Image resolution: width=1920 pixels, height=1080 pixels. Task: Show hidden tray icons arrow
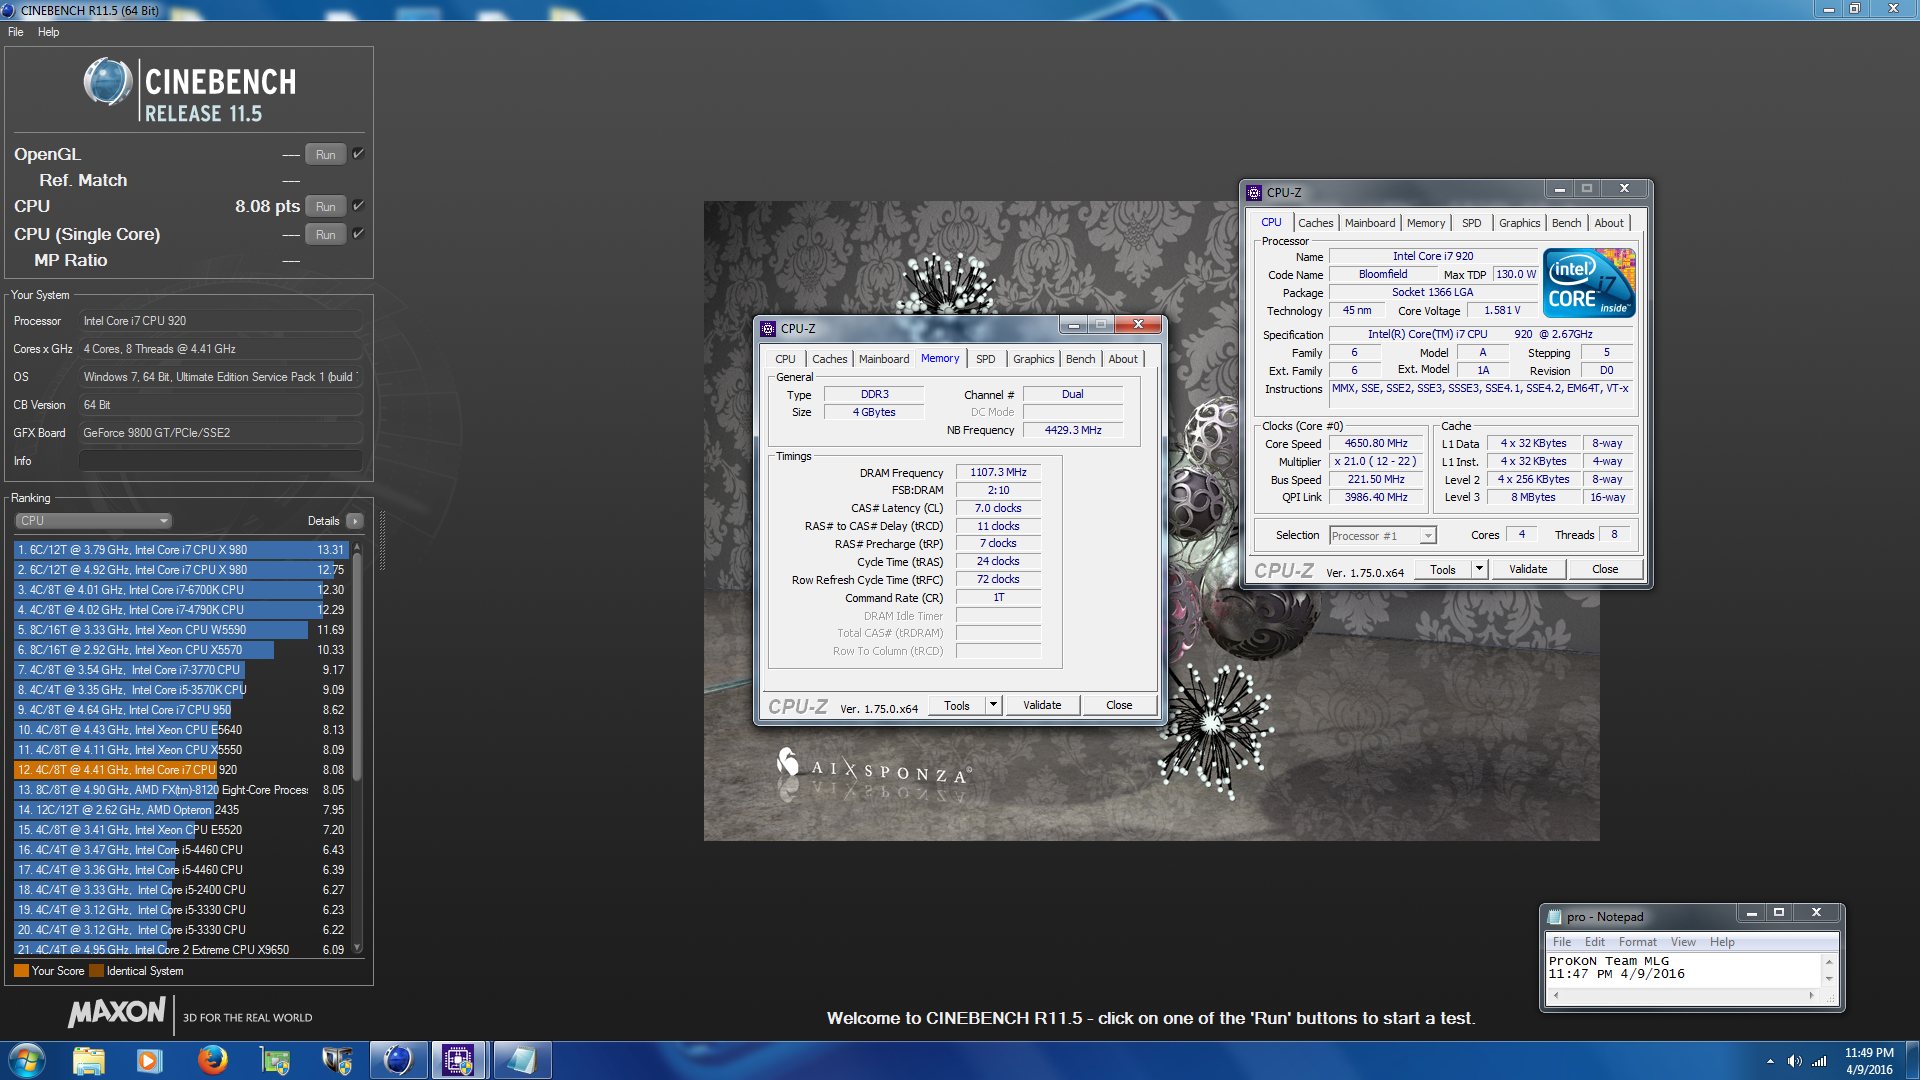(x=1770, y=1061)
